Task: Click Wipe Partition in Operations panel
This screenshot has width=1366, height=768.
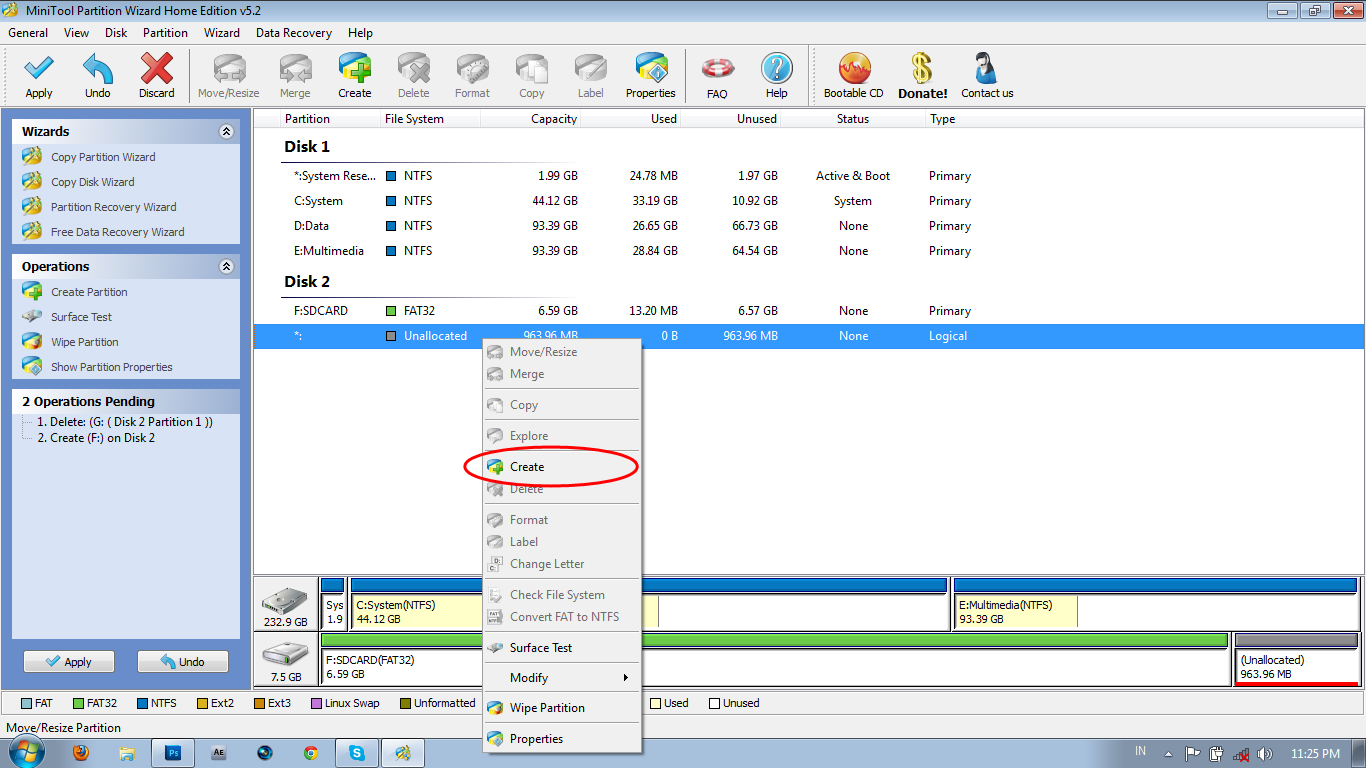Action: pos(85,342)
